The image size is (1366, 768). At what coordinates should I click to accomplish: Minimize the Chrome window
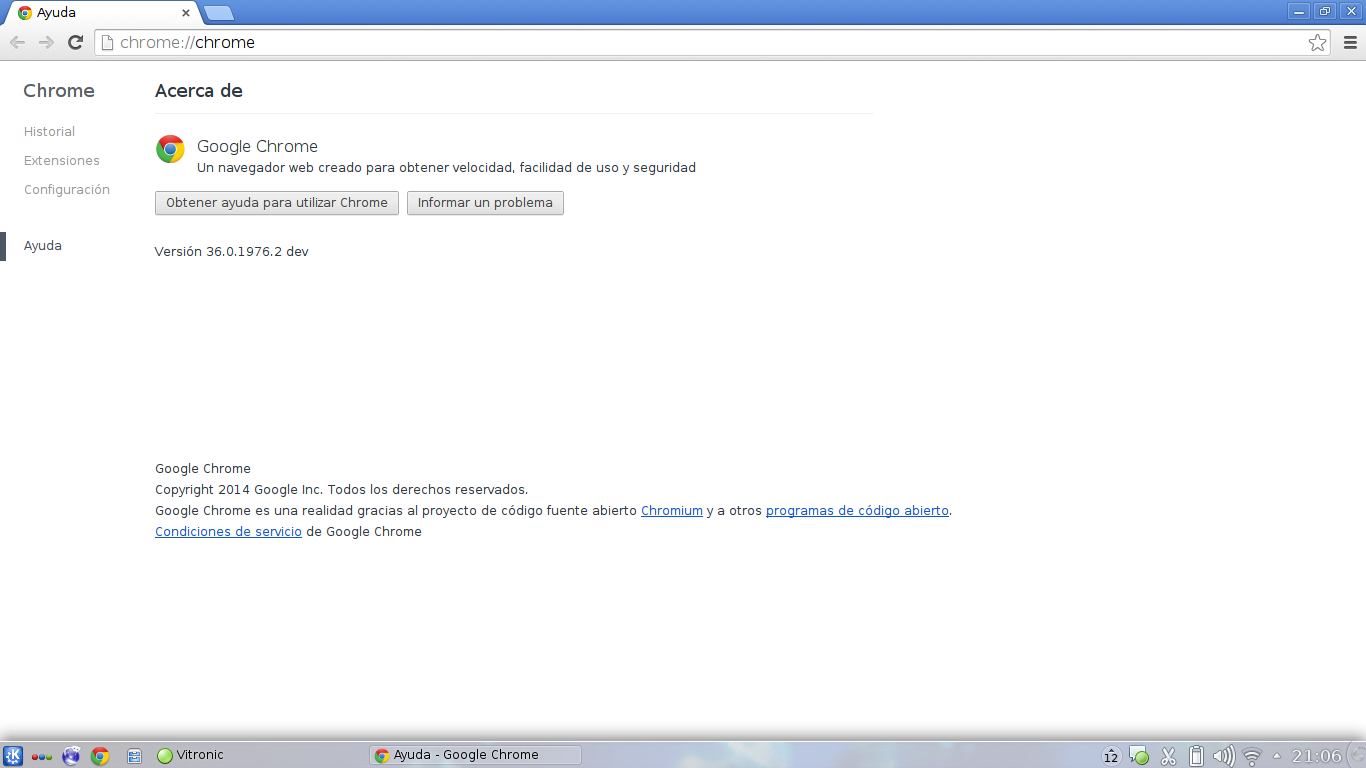click(x=1299, y=11)
